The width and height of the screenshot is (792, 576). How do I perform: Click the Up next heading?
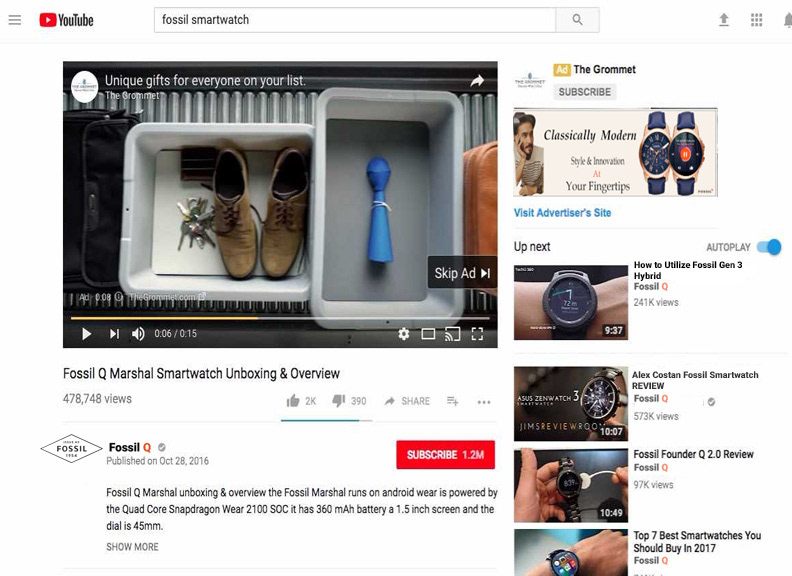coord(532,247)
